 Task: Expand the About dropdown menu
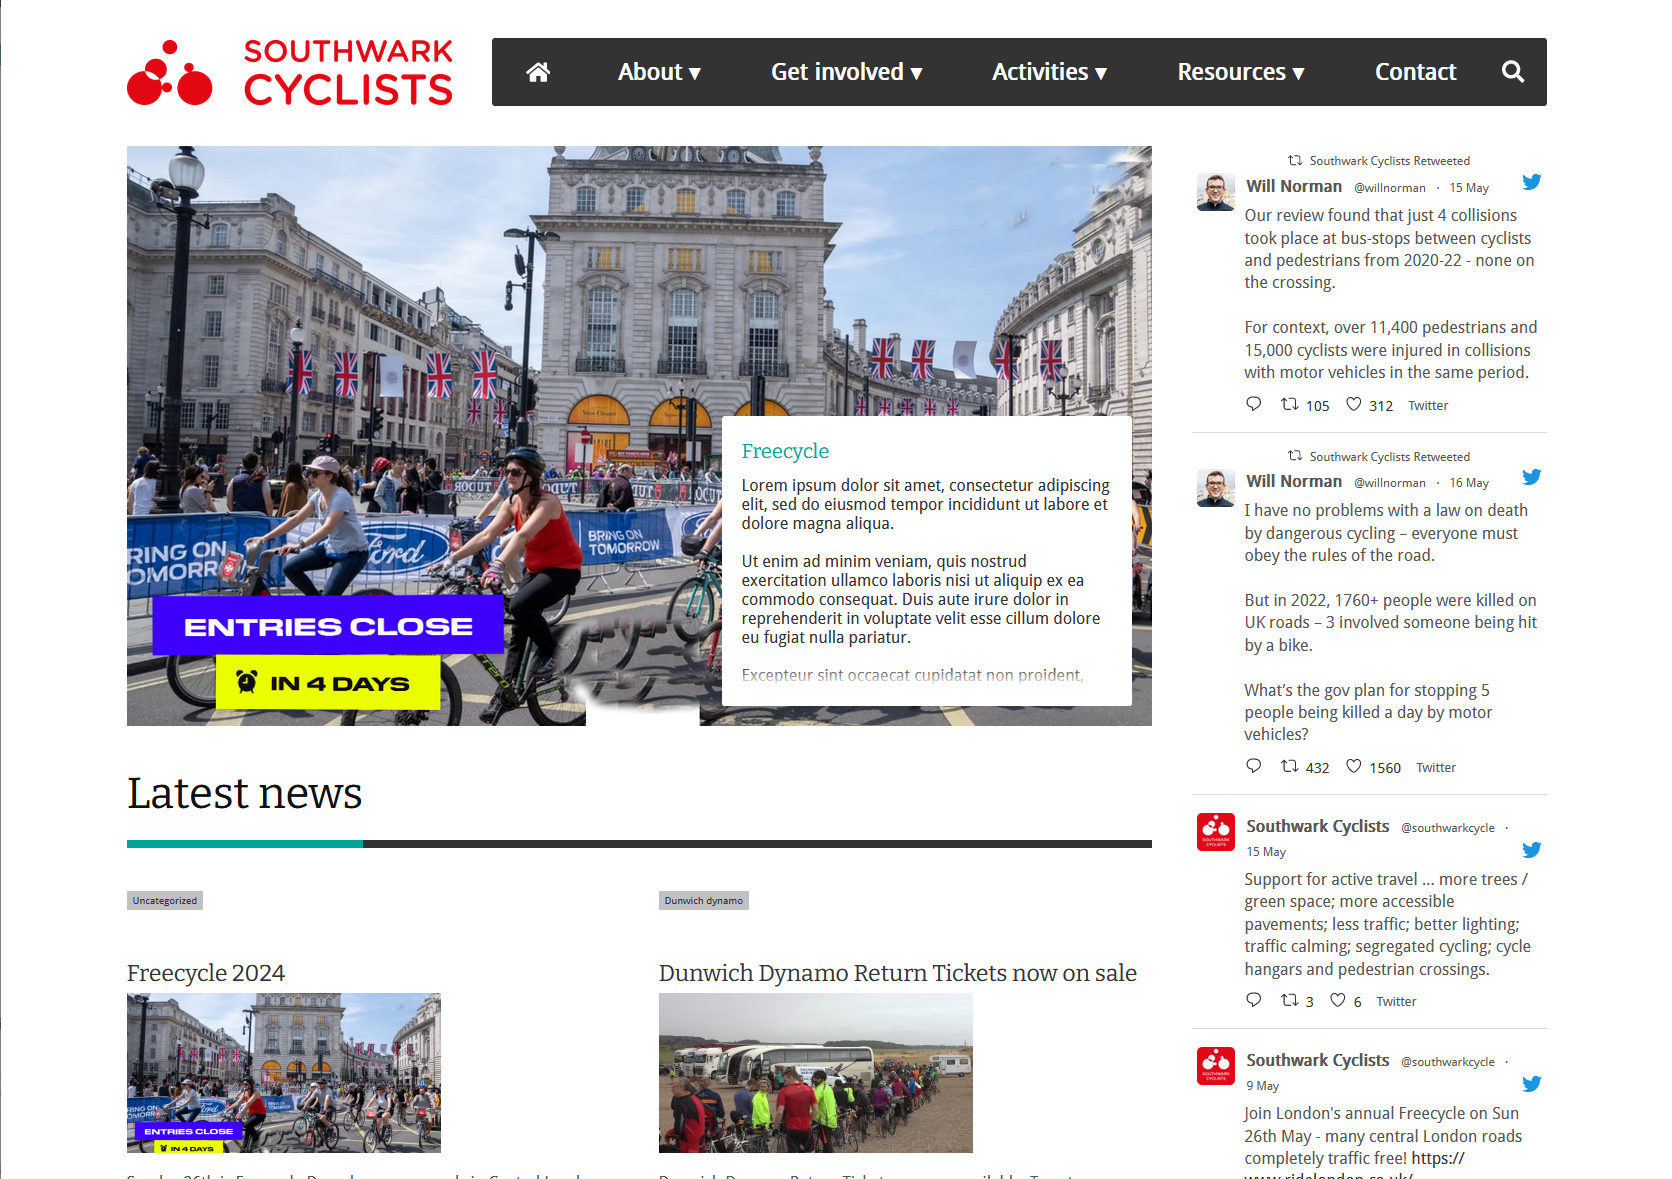tap(660, 71)
